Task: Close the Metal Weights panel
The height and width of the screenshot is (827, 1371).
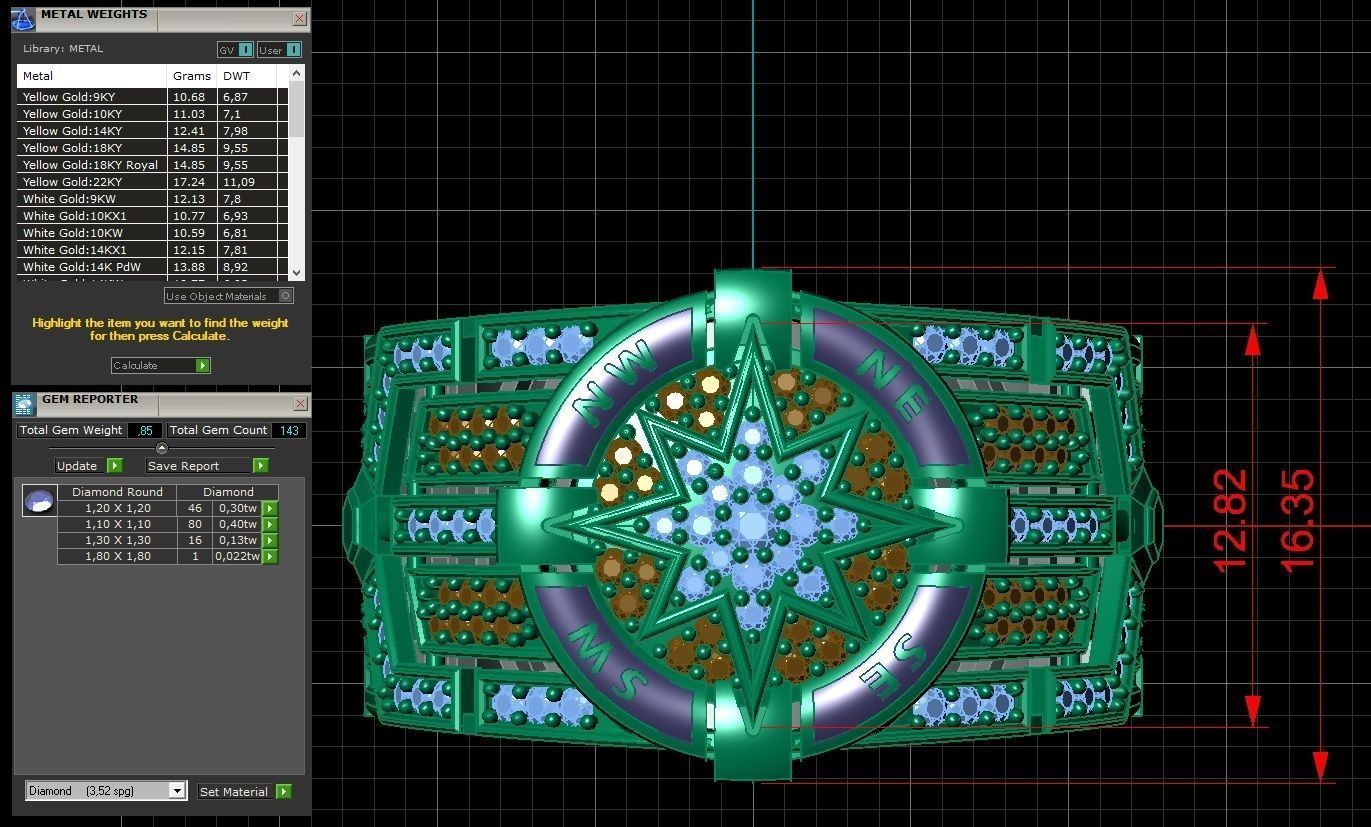Action: pos(300,18)
